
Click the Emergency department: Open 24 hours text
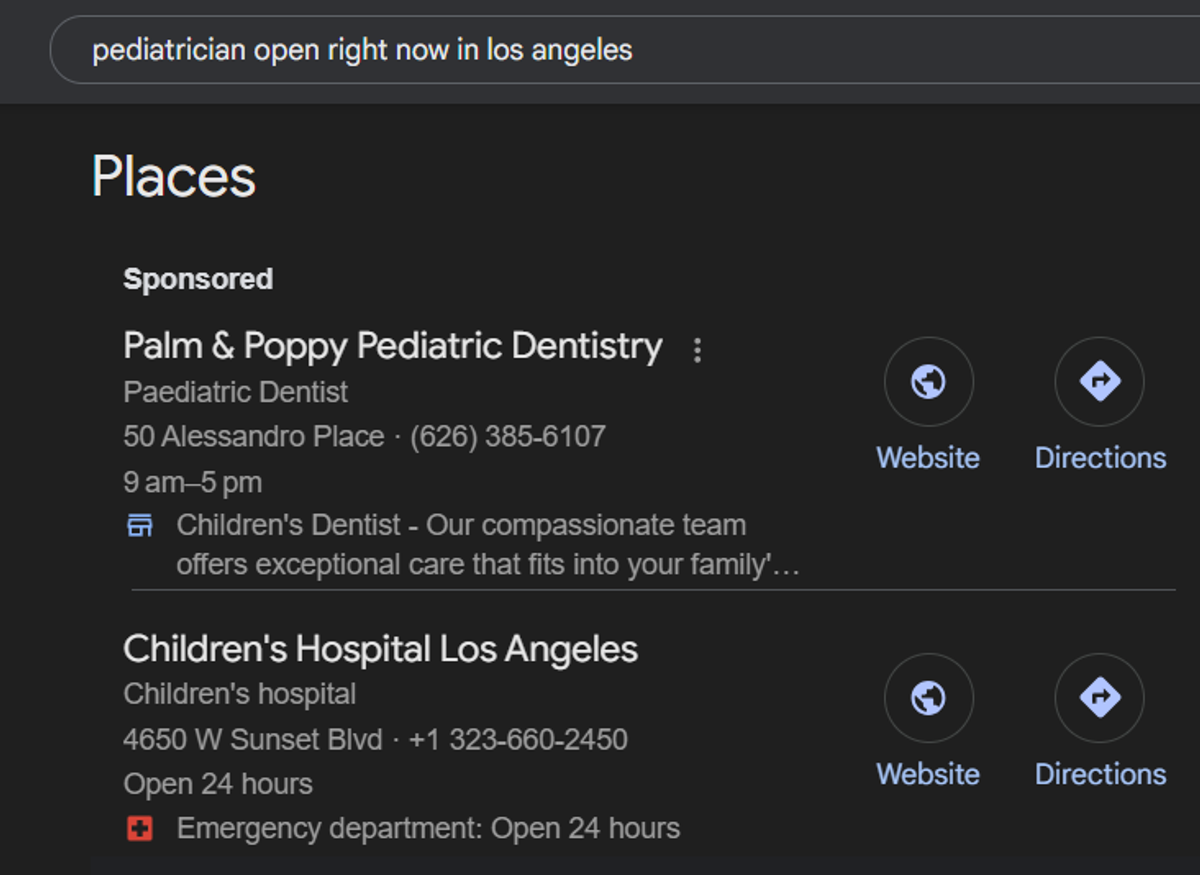tap(428, 828)
